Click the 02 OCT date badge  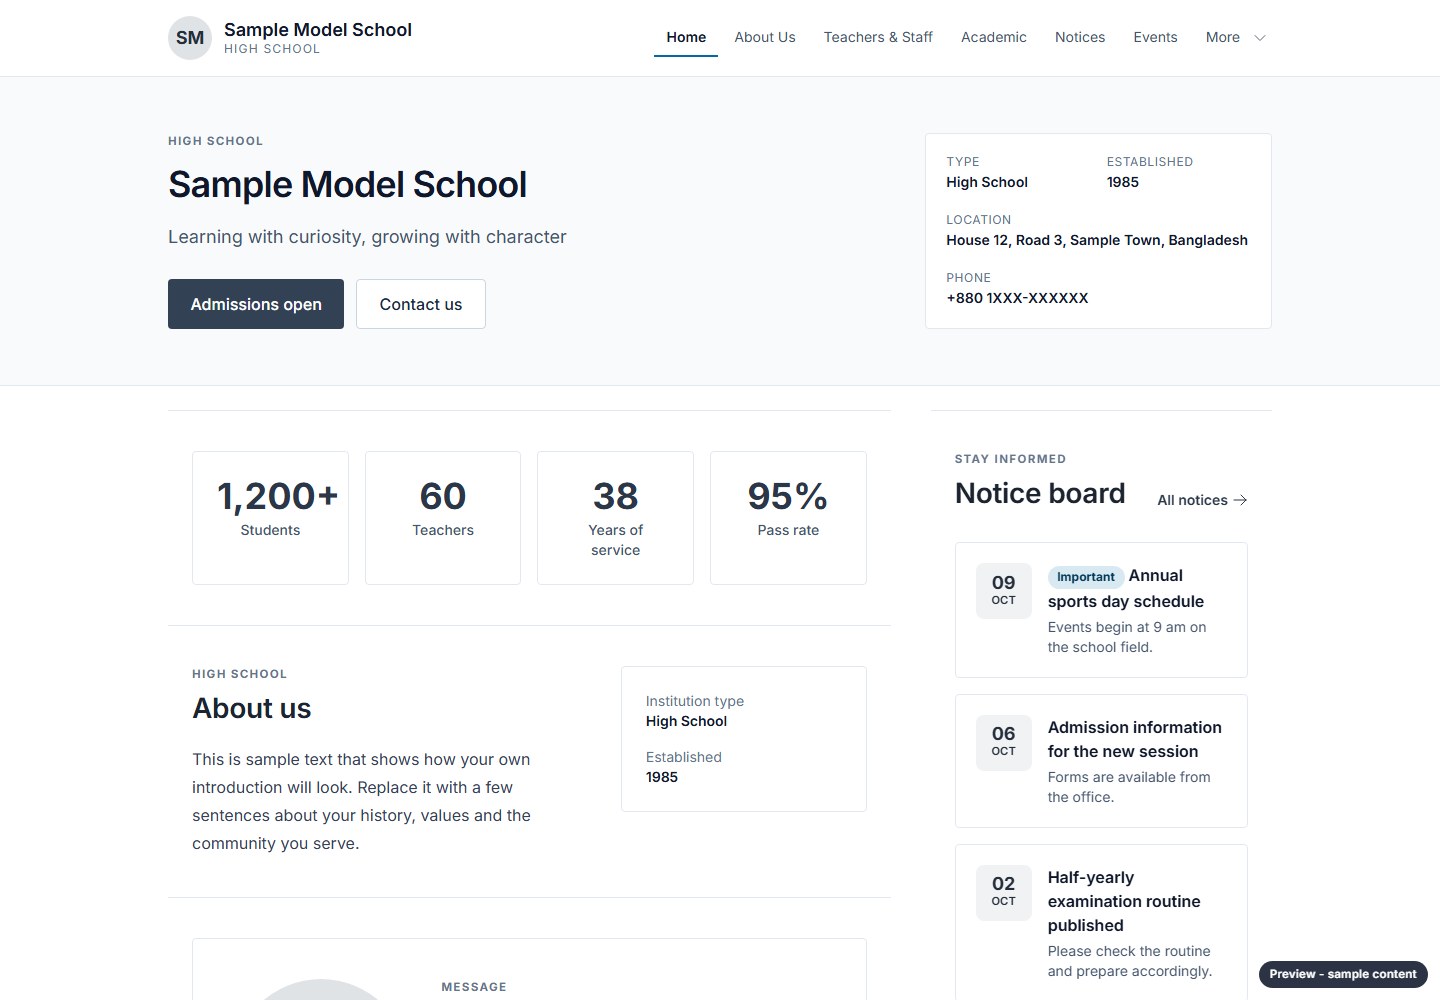coord(1003,892)
